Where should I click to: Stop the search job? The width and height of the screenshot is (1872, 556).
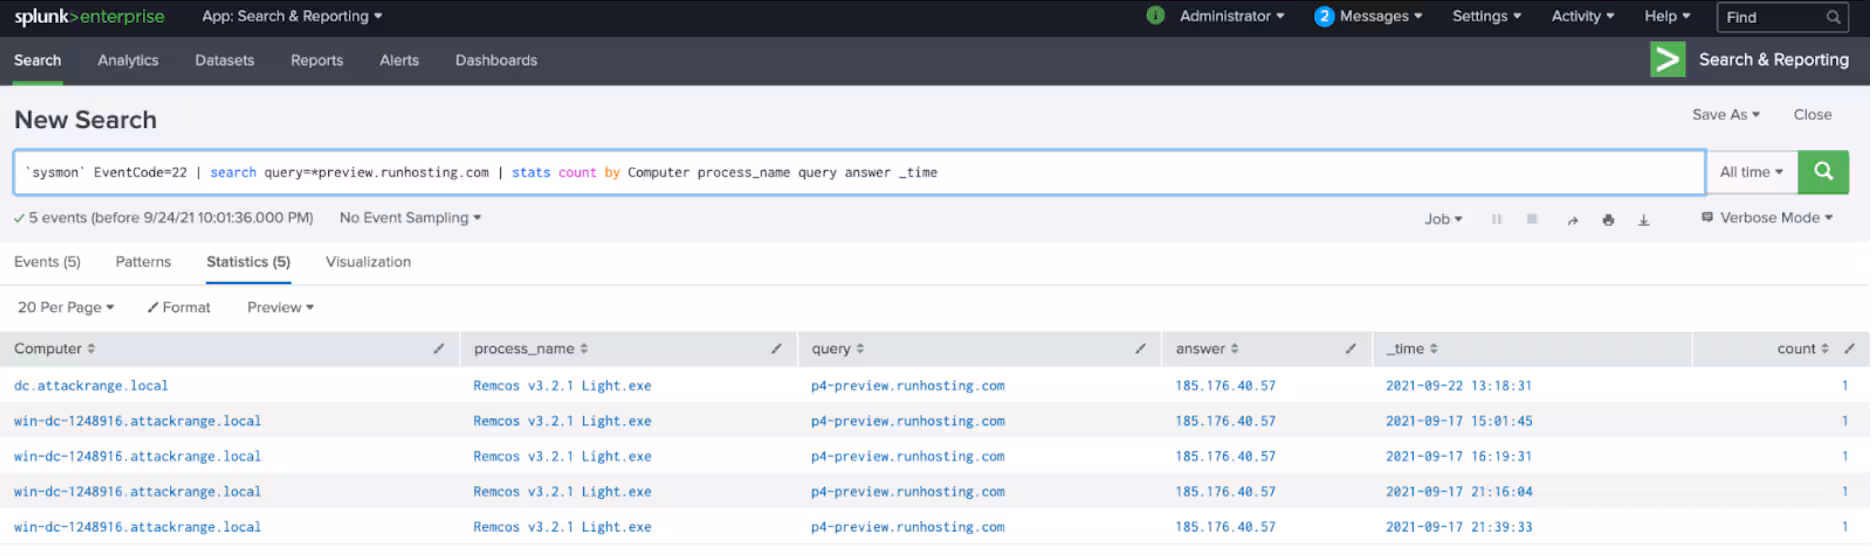click(1531, 219)
